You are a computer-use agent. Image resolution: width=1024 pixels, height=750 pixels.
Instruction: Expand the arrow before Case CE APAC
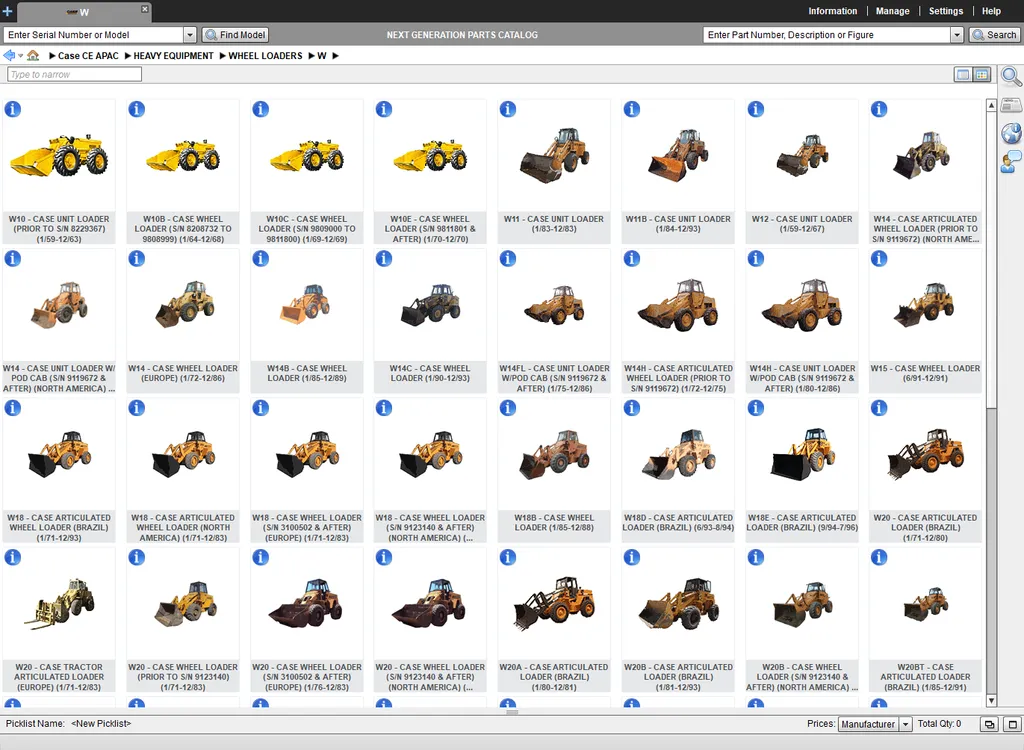(52, 56)
